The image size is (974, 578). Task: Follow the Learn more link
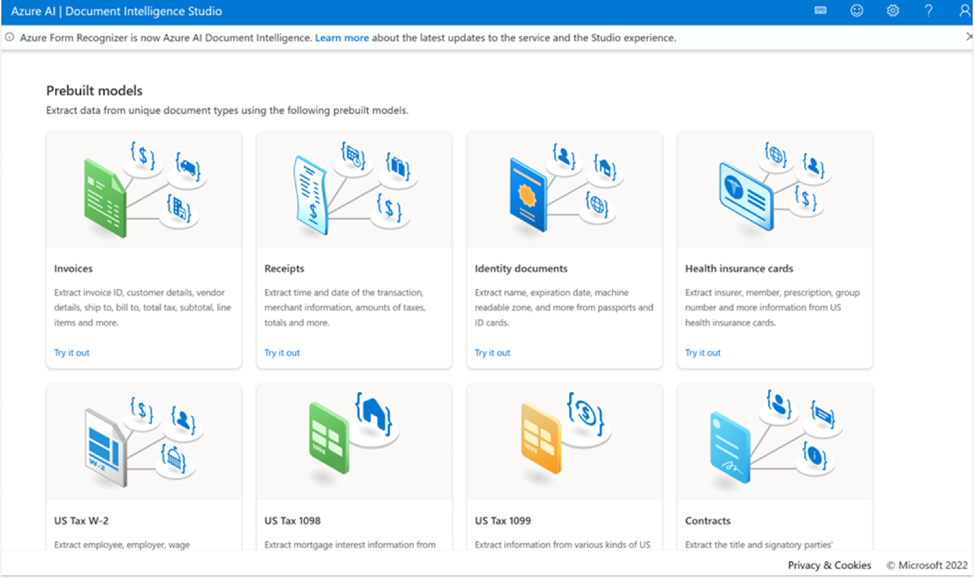(342, 38)
